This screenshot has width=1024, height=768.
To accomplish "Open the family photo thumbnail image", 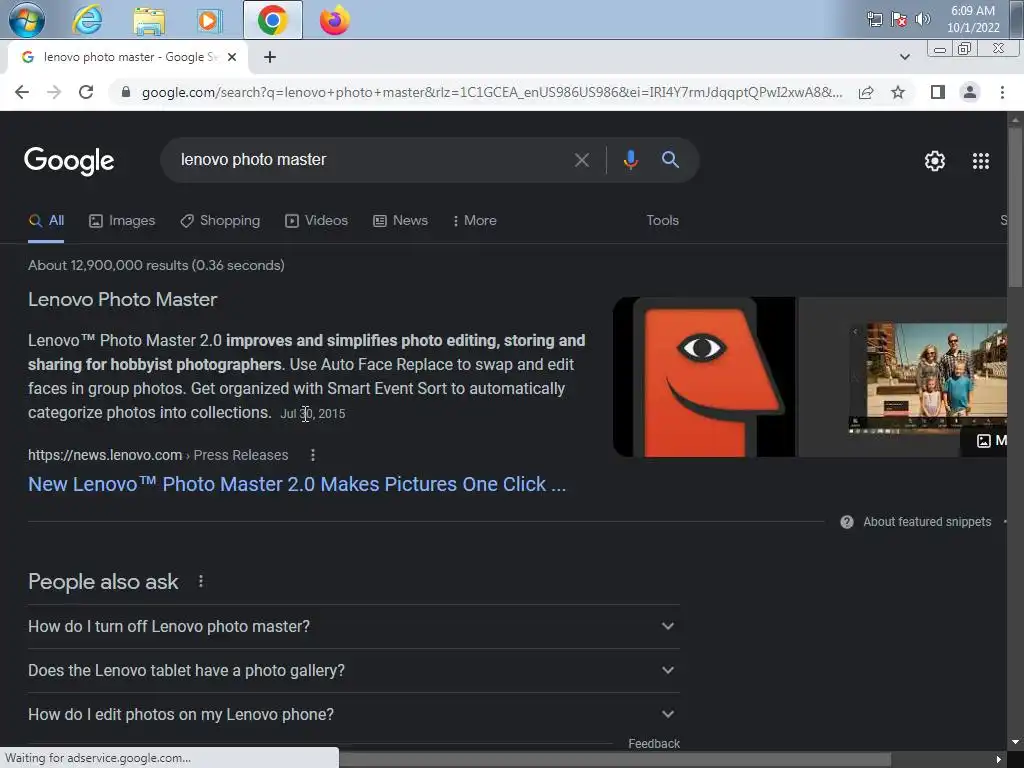I will click(903, 377).
